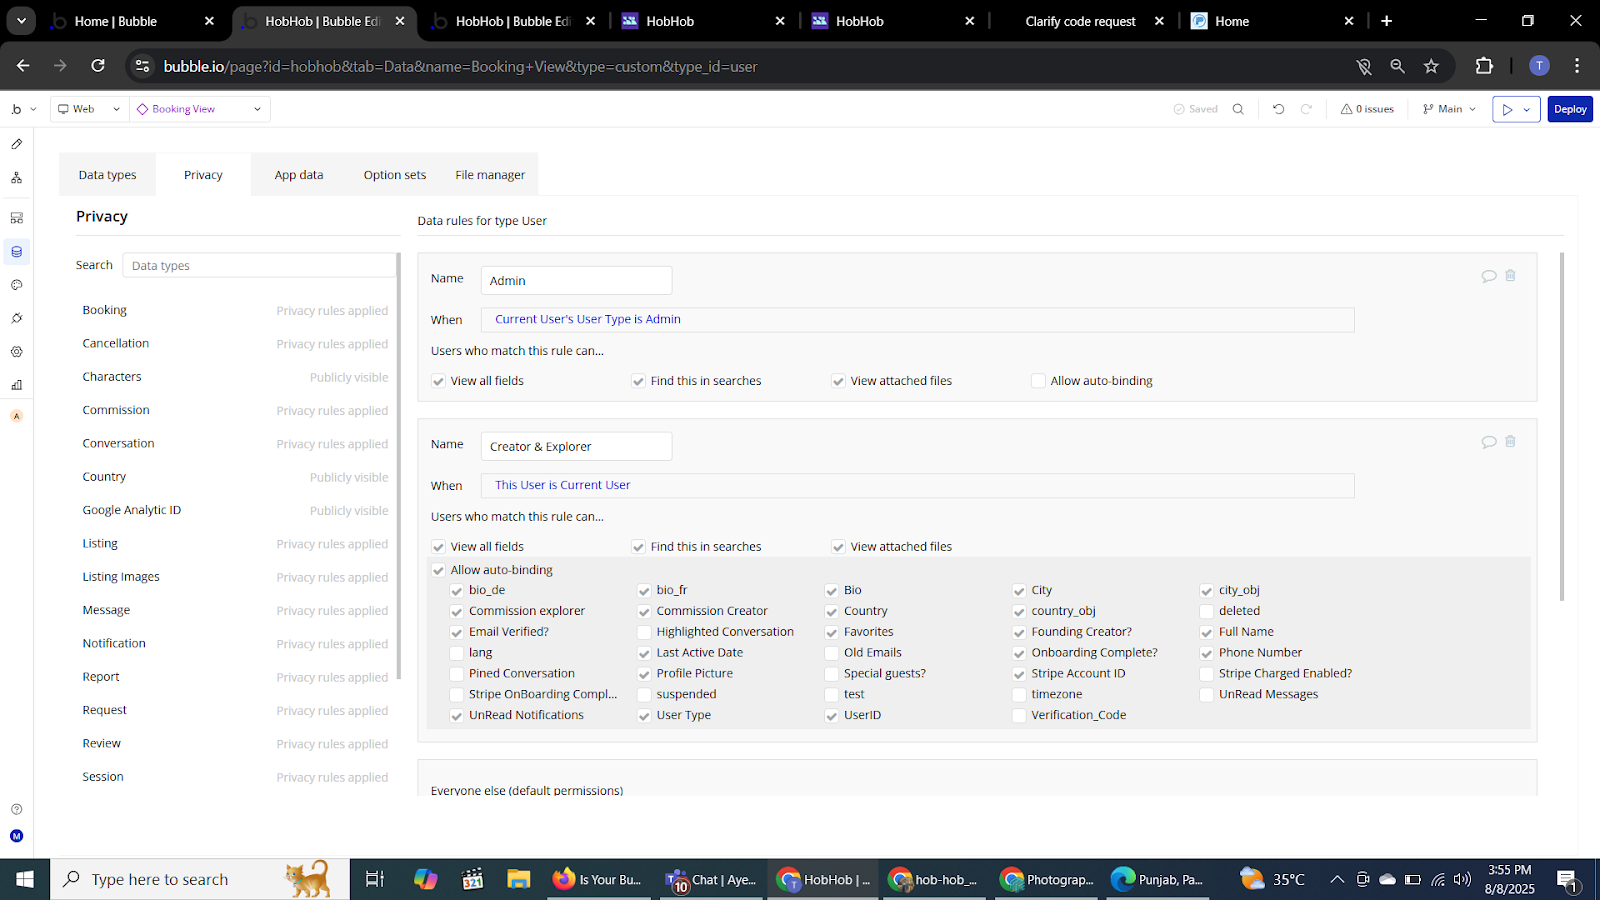1600x900 pixels.
Task: Open the Plugins plug icon
Action: tap(17, 318)
